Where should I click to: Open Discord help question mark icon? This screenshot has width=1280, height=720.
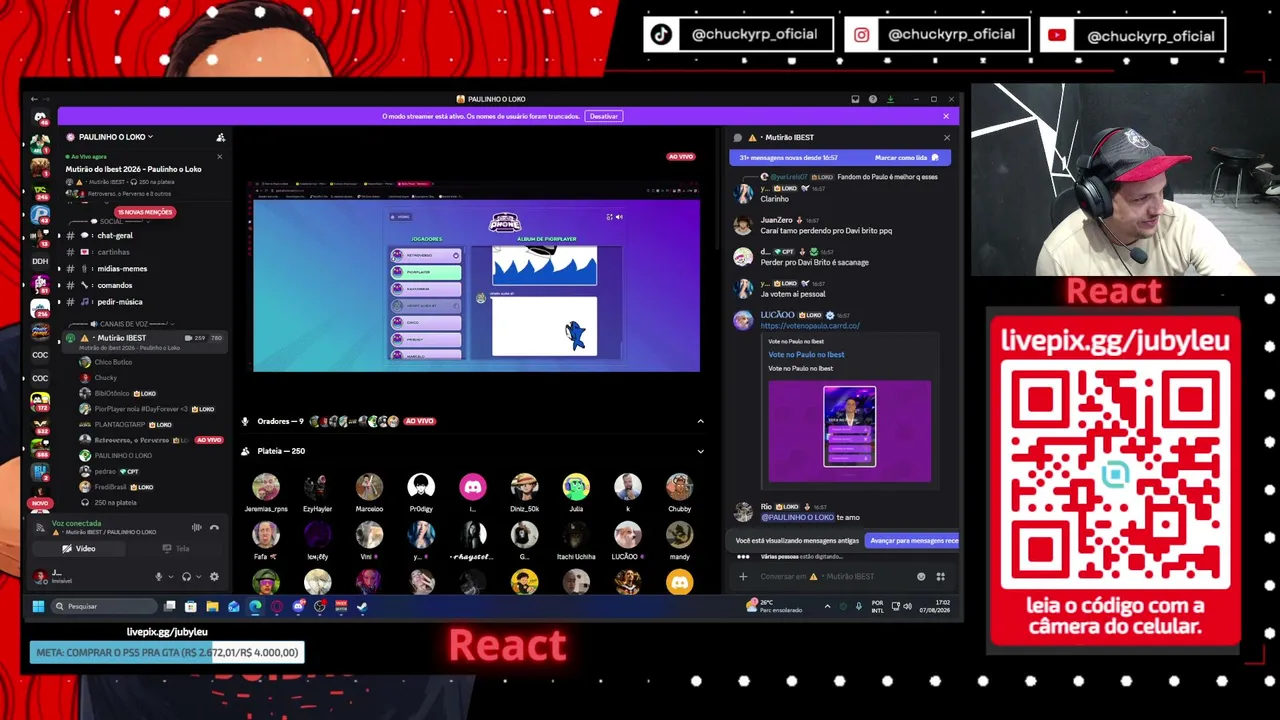coord(873,99)
